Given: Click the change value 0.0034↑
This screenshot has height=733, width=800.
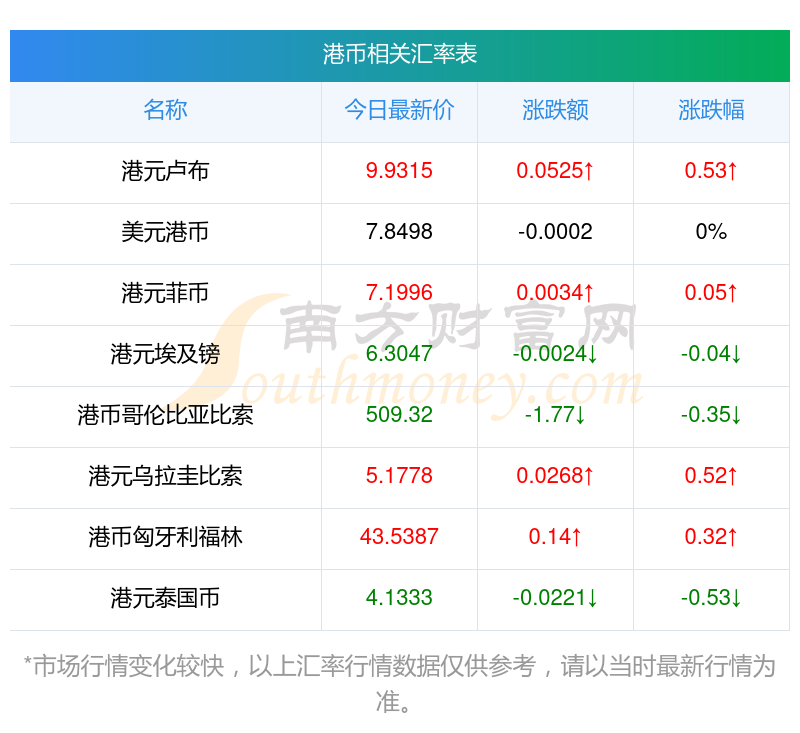Looking at the screenshot, I should click(x=555, y=293).
